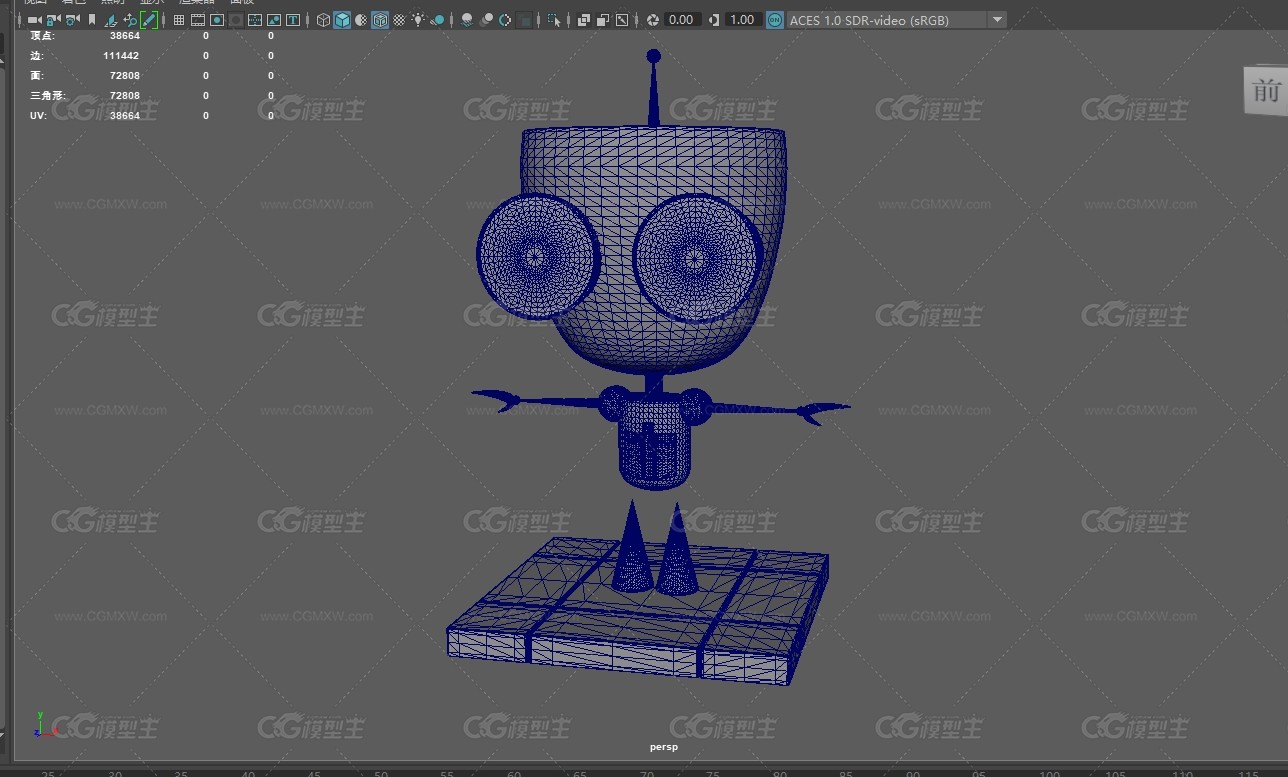
Task: Toggle viewport Shadows icon
Action: pos(437,20)
